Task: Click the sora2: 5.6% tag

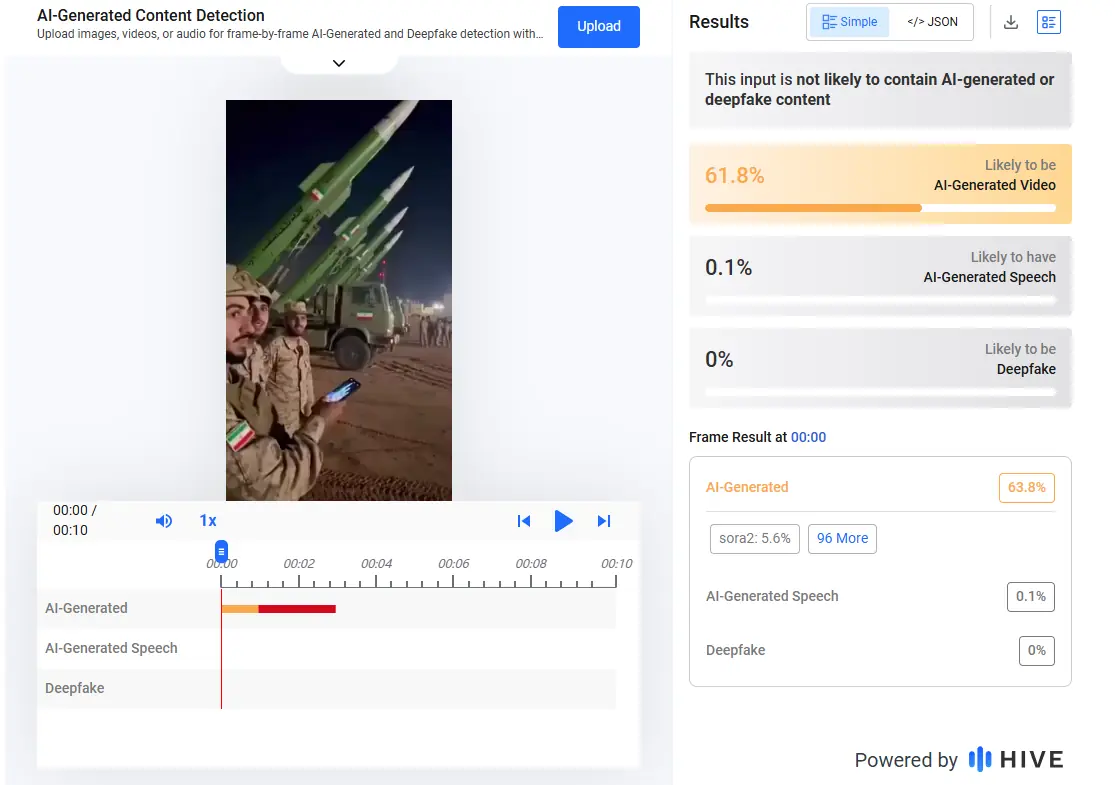Action: coord(754,538)
